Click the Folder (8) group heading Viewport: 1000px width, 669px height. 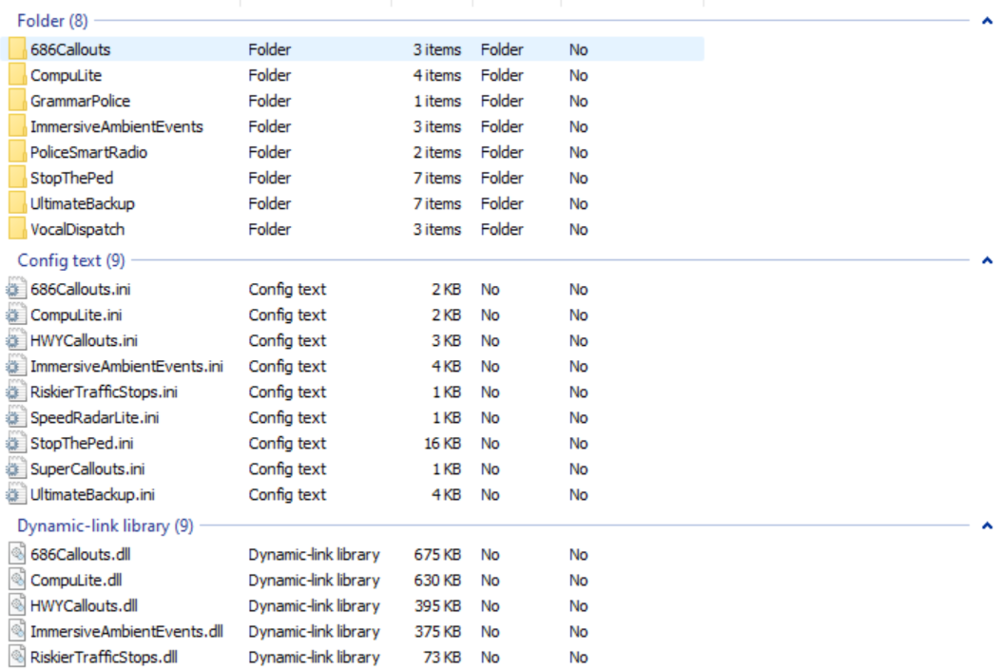click(x=52, y=20)
